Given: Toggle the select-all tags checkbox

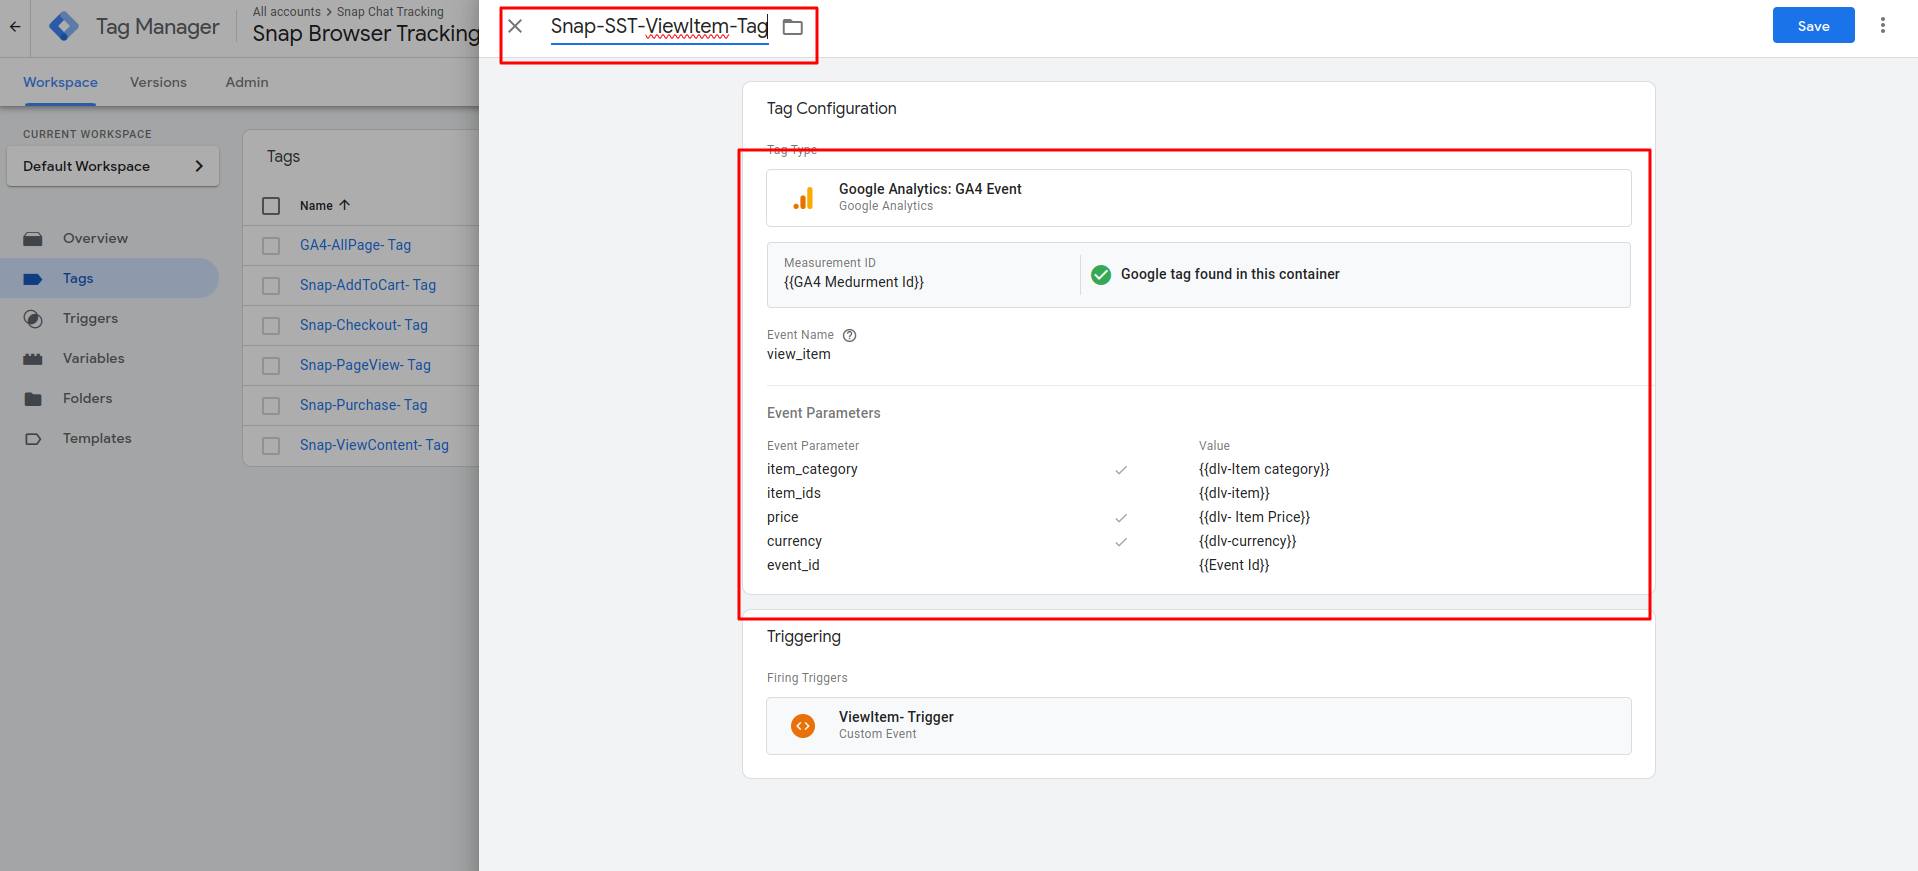Looking at the screenshot, I should click(x=271, y=206).
